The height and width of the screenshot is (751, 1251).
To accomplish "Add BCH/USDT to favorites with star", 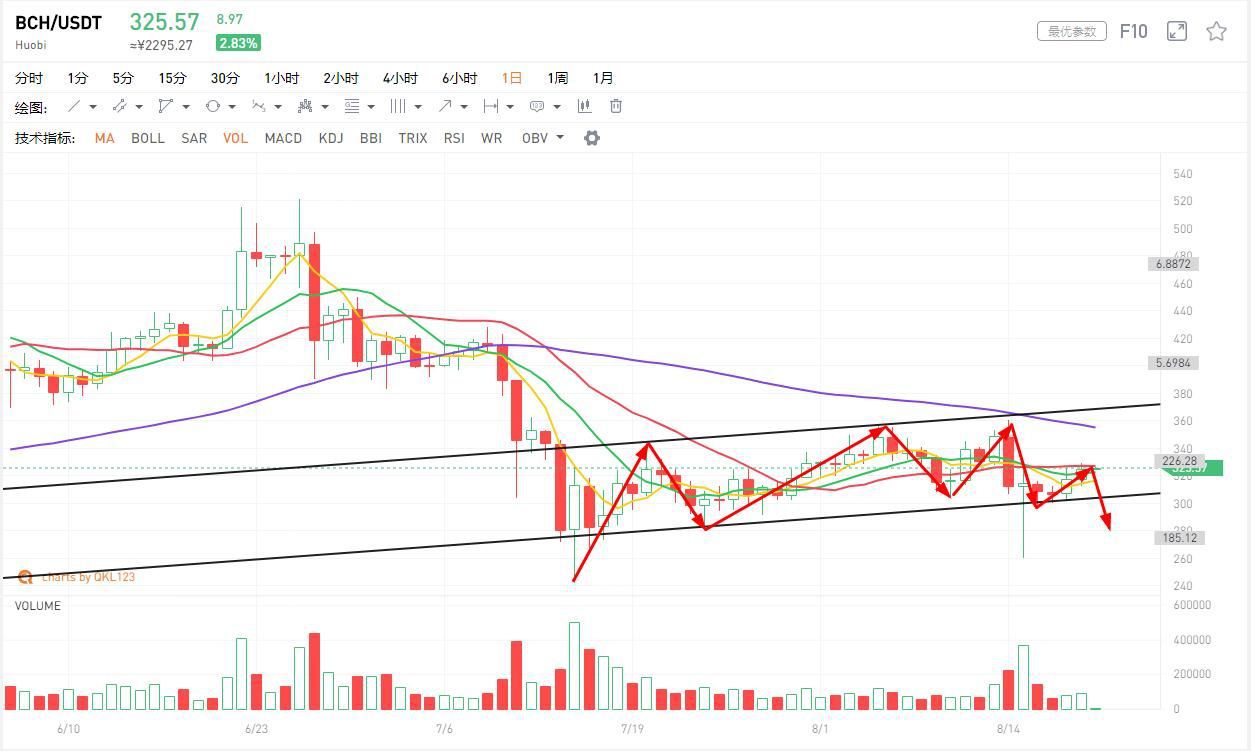I will coord(1216,32).
